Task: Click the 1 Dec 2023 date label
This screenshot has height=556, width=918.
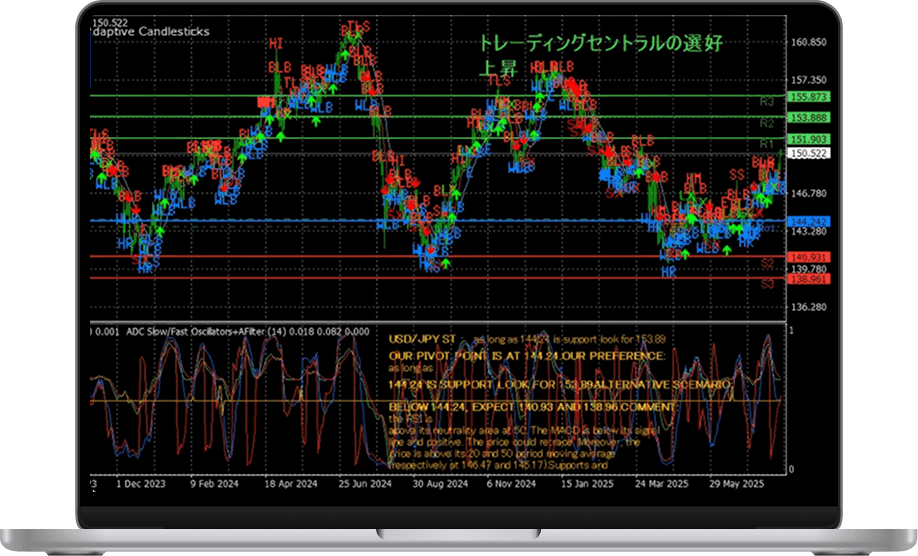Action: tap(139, 482)
